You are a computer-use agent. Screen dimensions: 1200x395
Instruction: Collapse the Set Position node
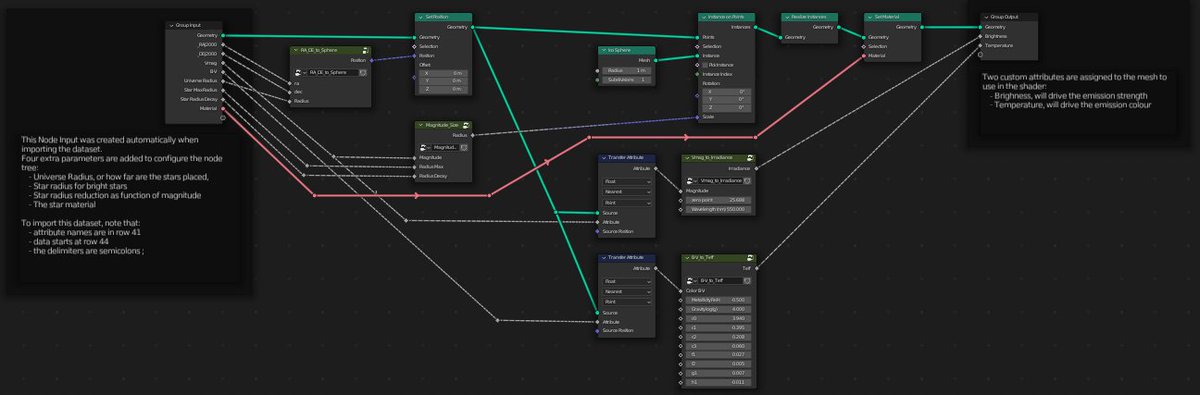pyautogui.click(x=420, y=18)
